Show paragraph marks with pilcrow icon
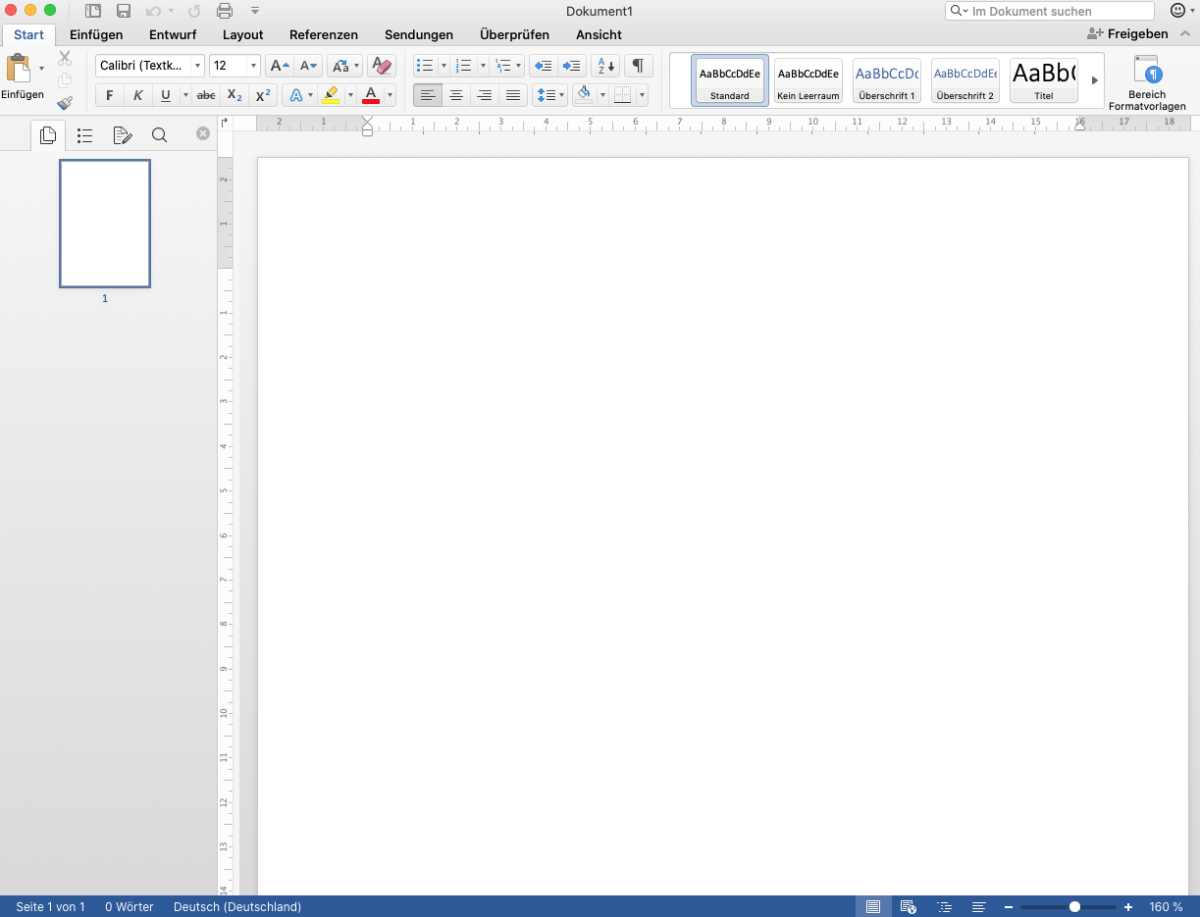The image size is (1200, 917). point(637,66)
